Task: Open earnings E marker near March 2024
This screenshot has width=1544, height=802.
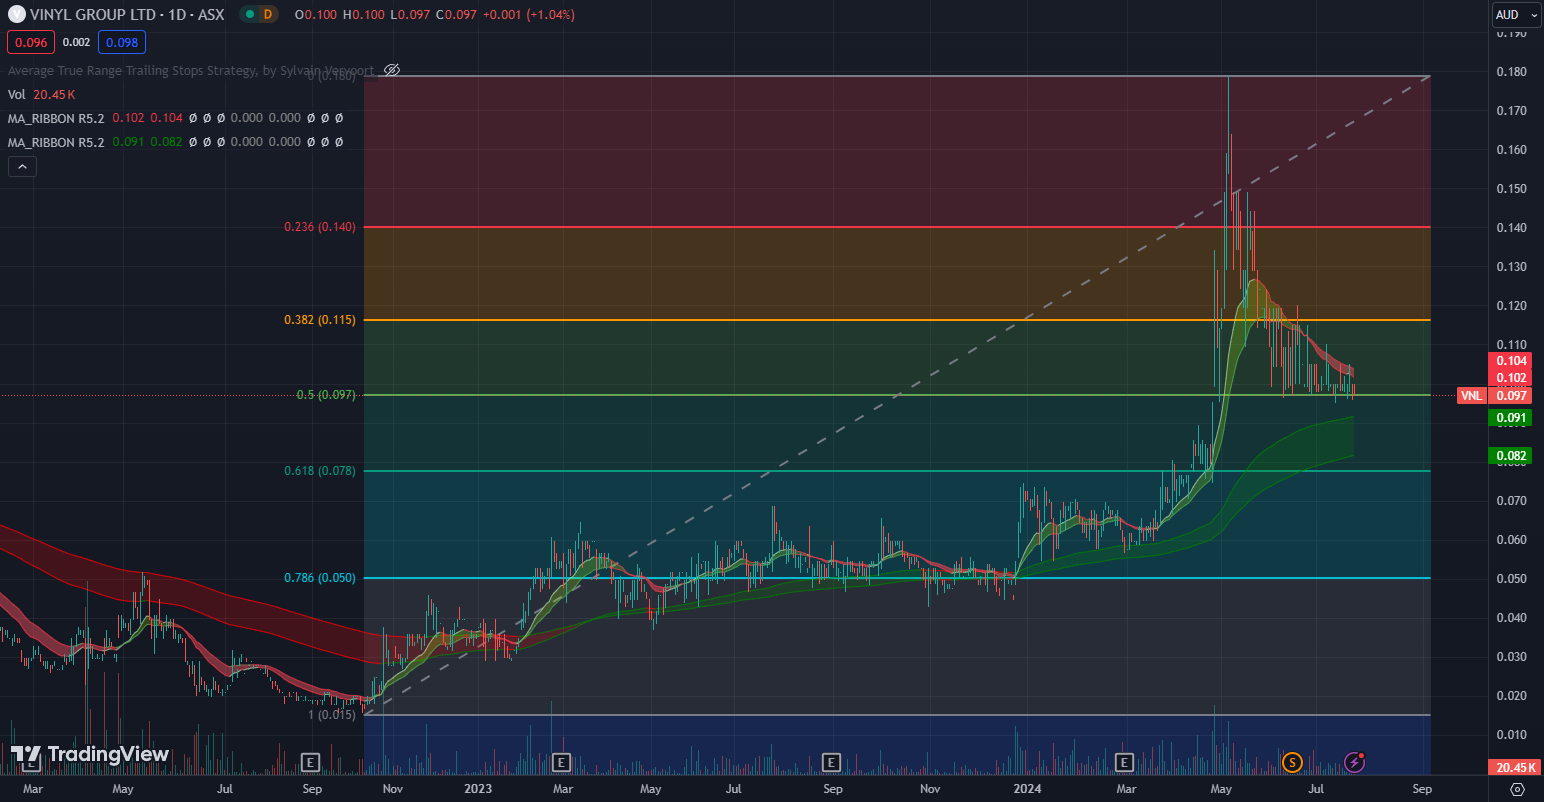Action: point(1124,763)
